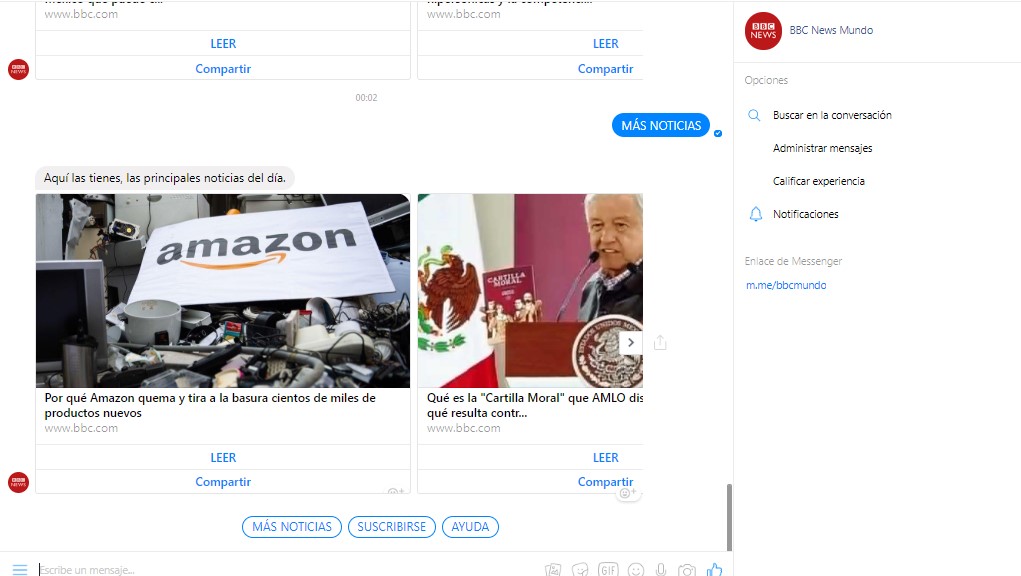Click the delivered checkmark icon

(x=718, y=133)
